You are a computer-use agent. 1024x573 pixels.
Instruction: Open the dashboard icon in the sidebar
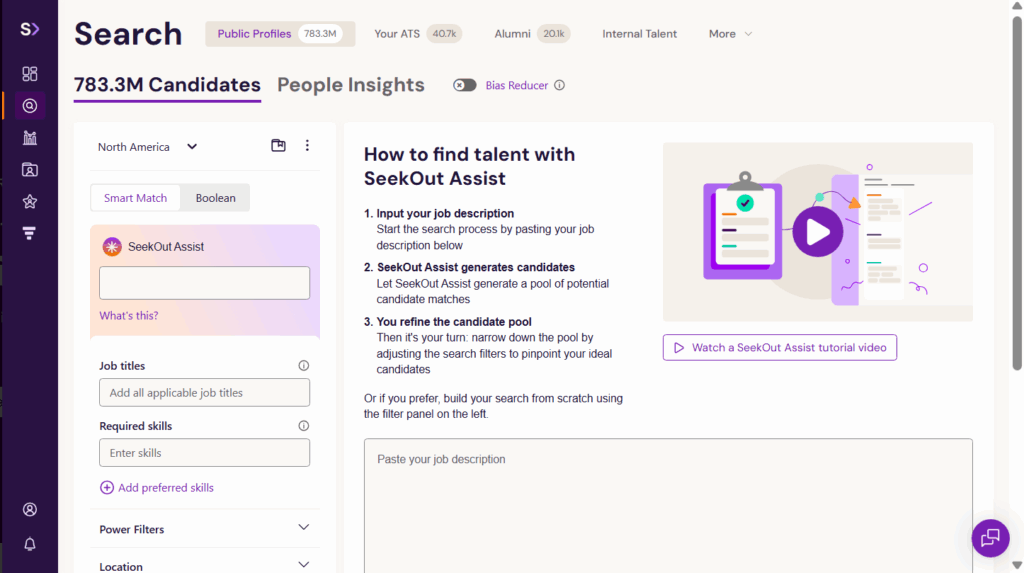[x=30, y=74]
